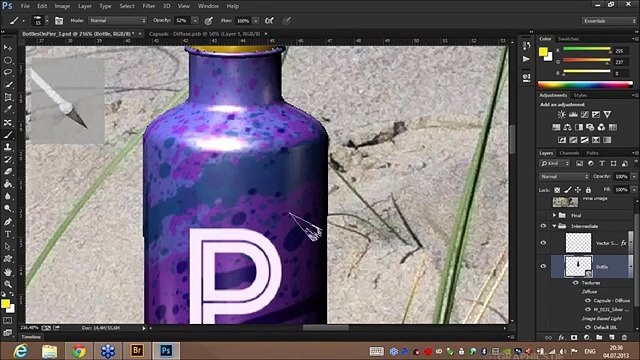Add layer mask icon
640x360 pixels.
coord(574,338)
